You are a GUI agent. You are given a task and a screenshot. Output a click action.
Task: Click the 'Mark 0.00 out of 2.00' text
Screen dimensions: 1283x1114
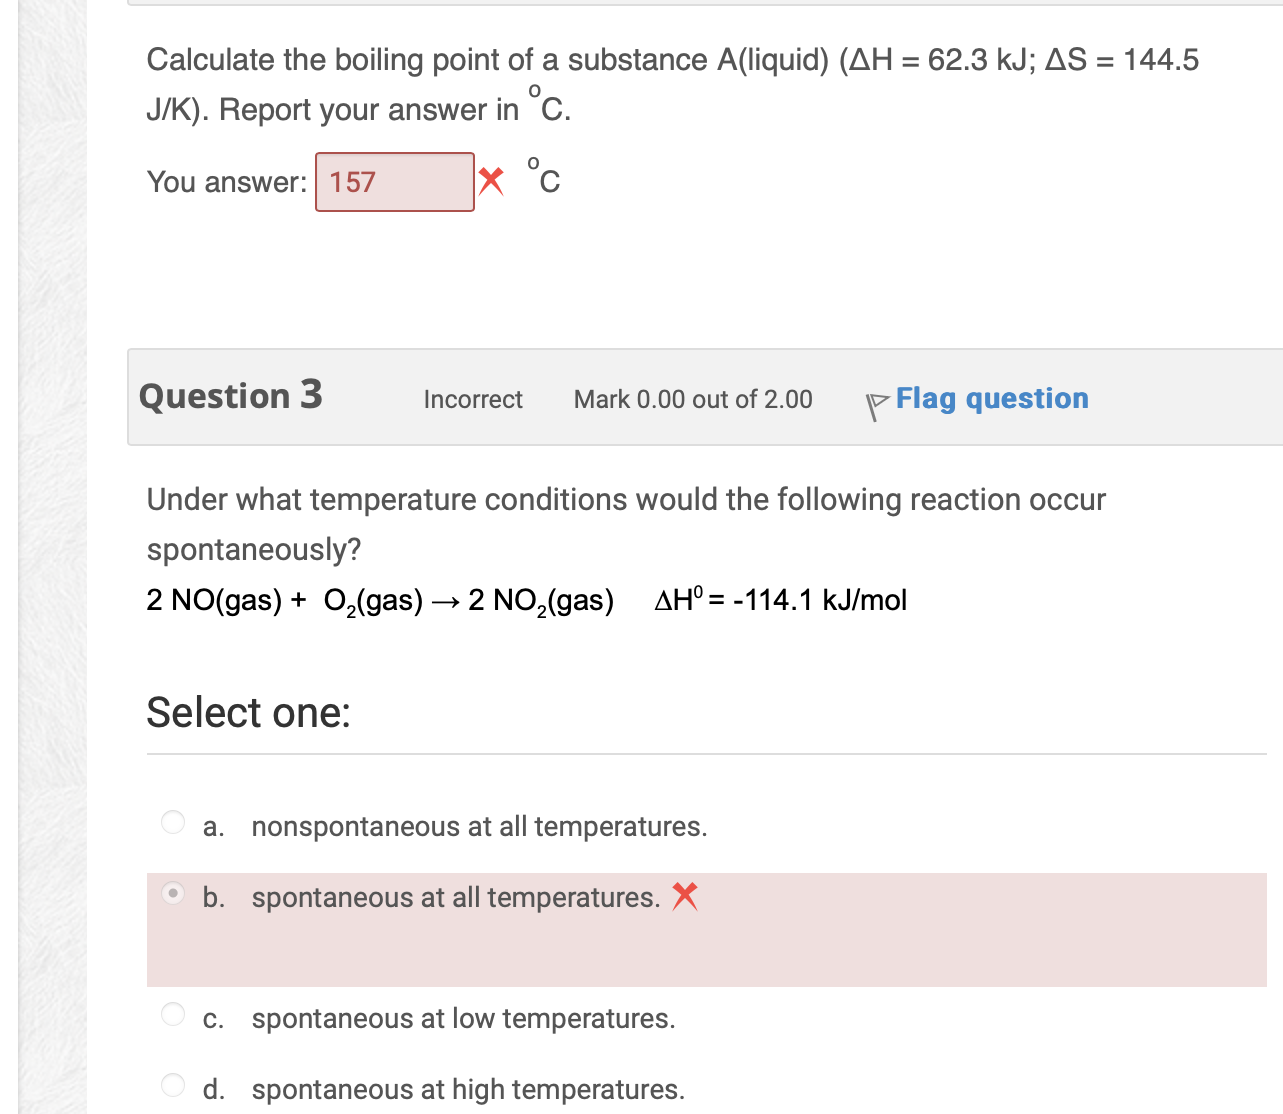tap(693, 399)
